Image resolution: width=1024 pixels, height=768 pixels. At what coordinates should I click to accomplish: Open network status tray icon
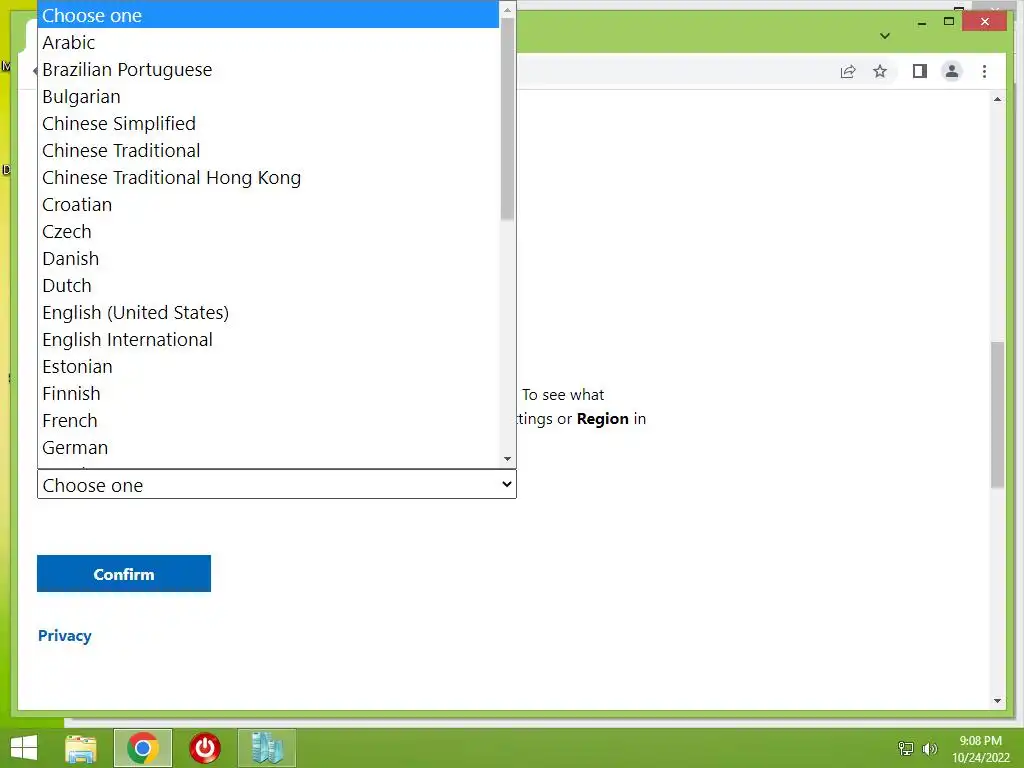(x=906, y=748)
